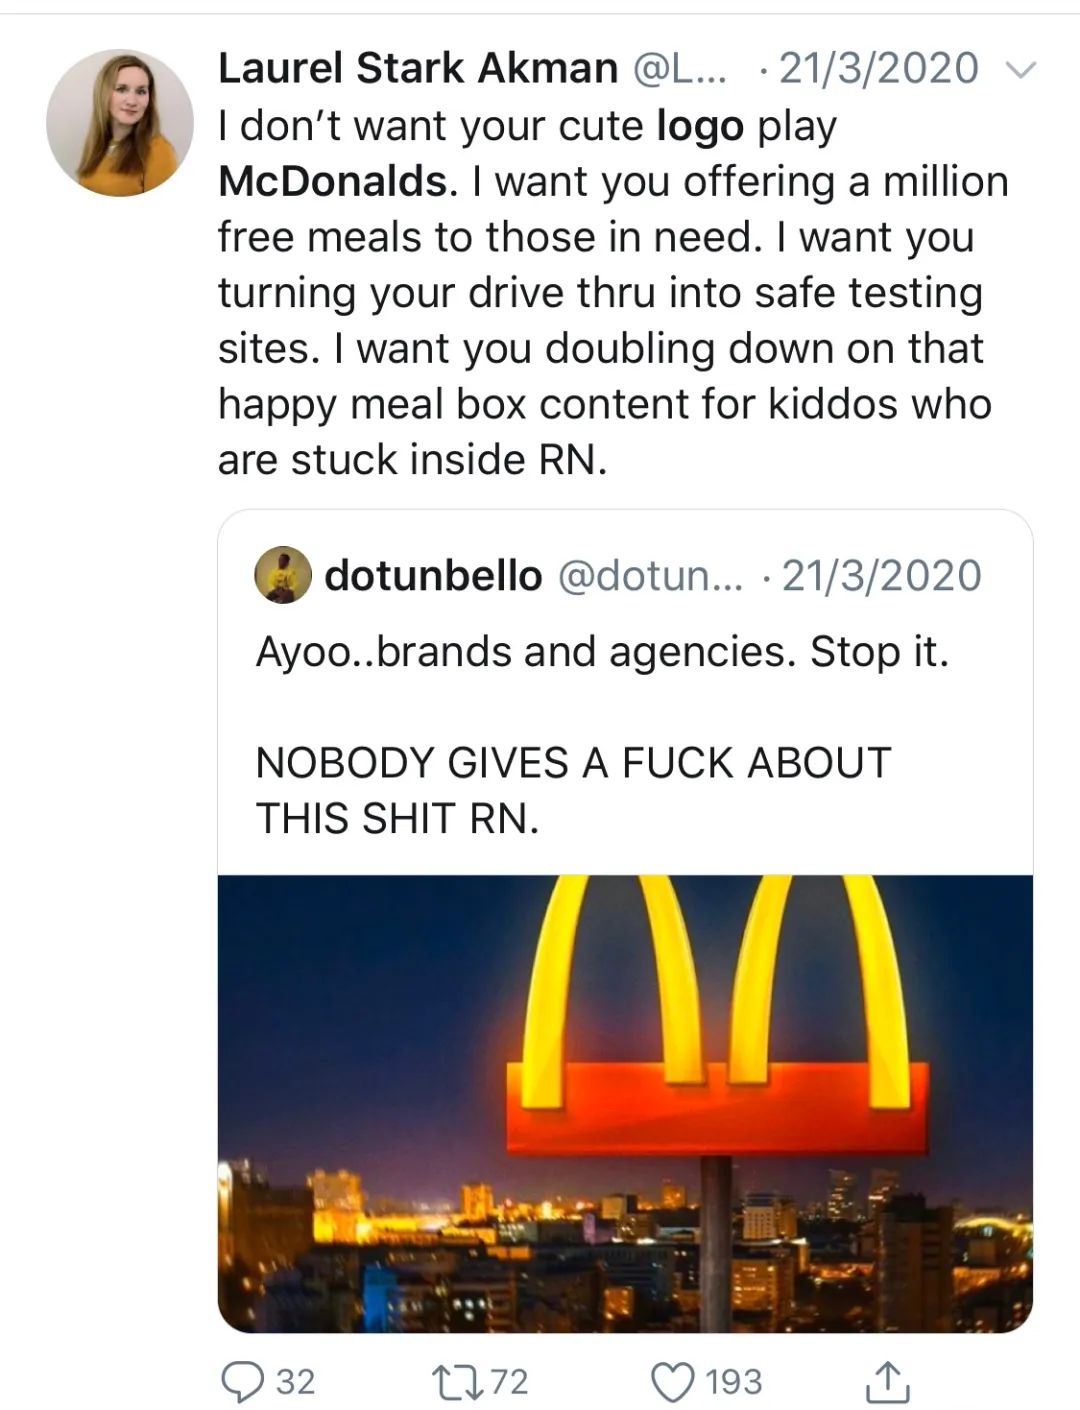Click the @dotun... handle in quoted tweet

[x=649, y=576]
